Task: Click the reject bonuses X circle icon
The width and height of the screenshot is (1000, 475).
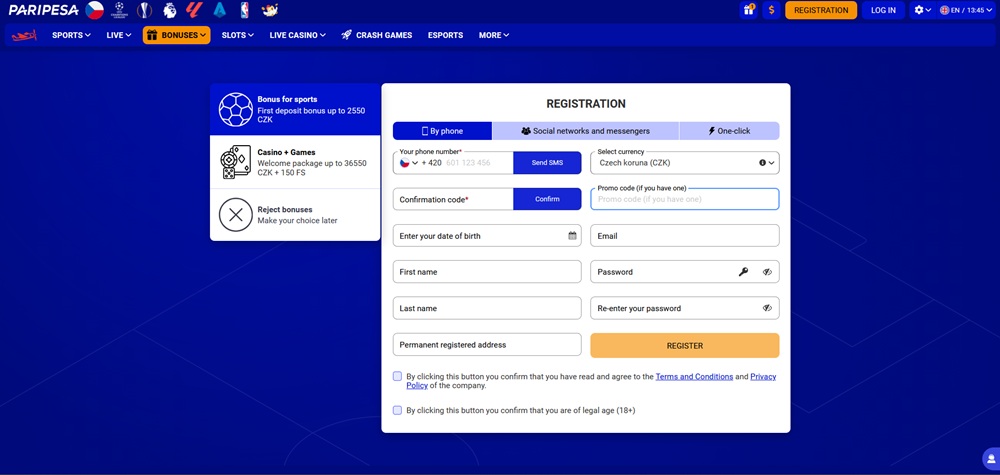Action: tap(235, 215)
